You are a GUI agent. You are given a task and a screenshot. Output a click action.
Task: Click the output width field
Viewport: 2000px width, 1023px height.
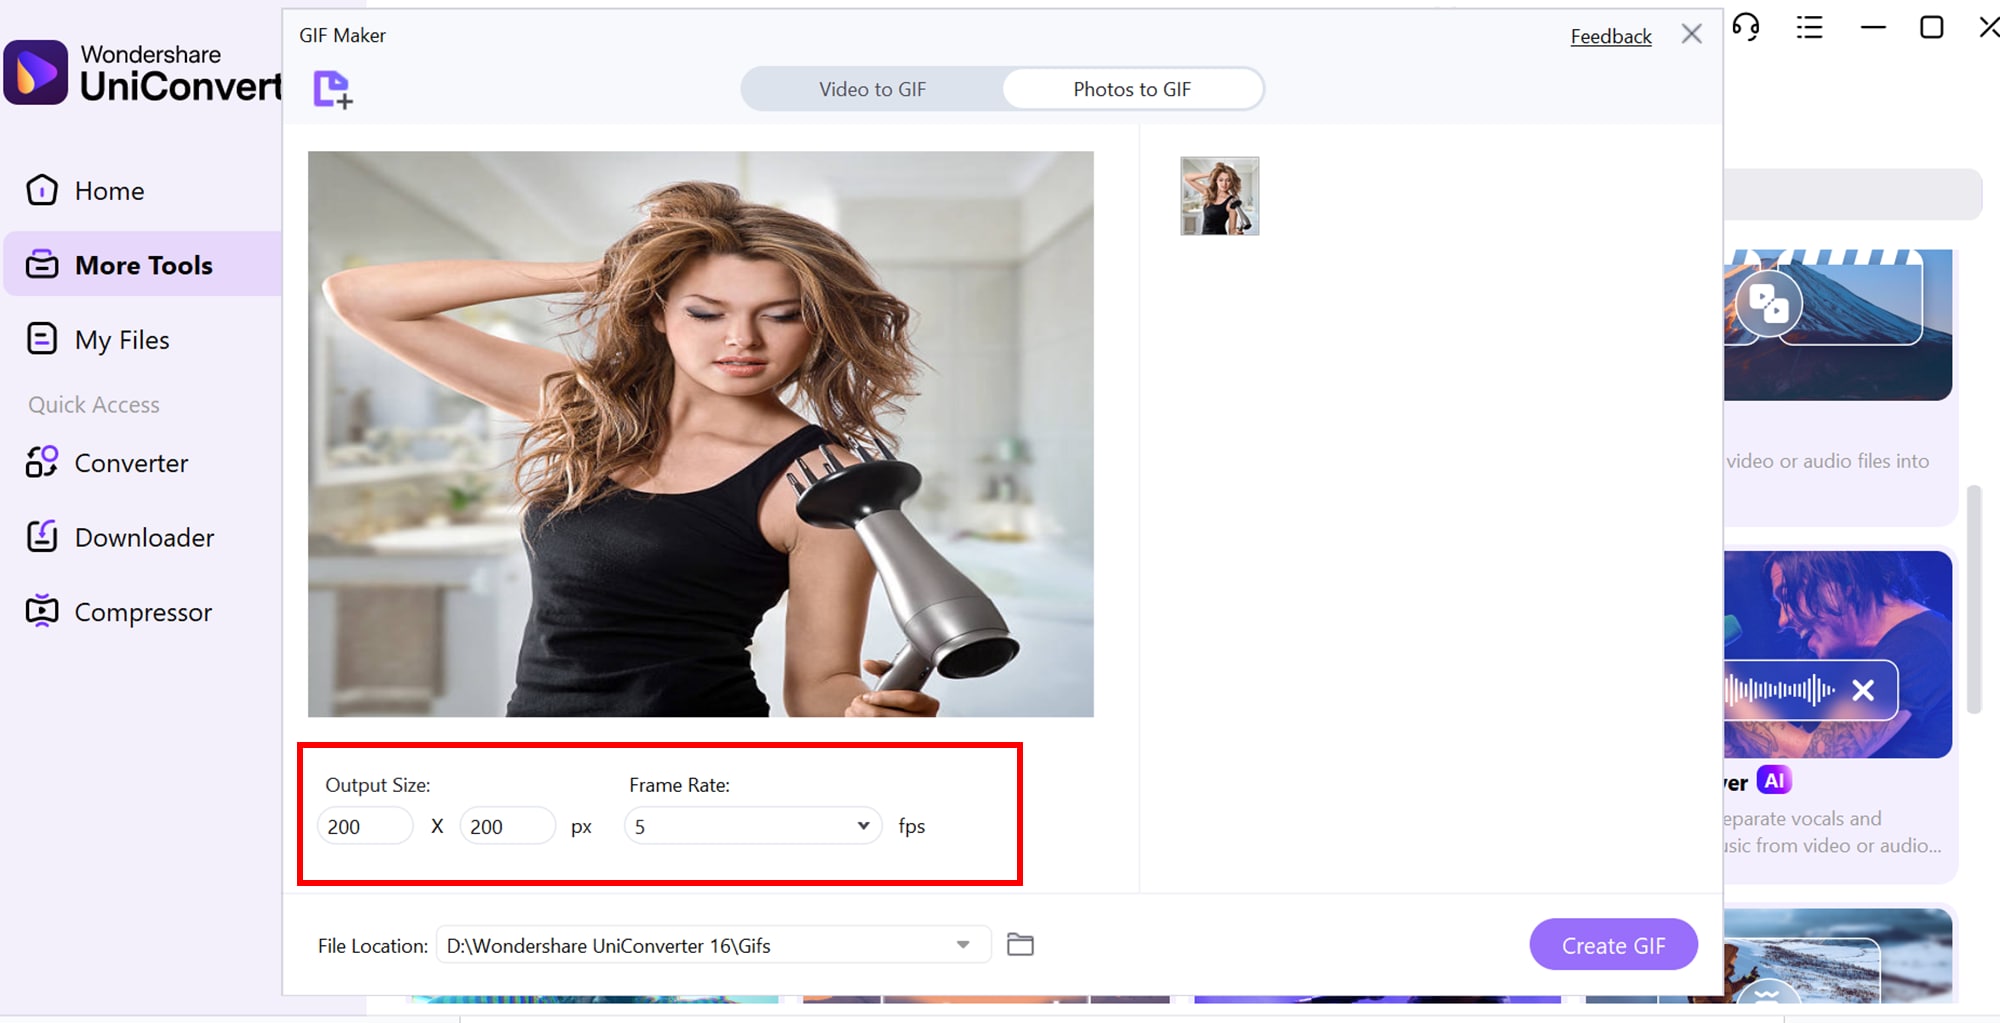pyautogui.click(x=365, y=826)
